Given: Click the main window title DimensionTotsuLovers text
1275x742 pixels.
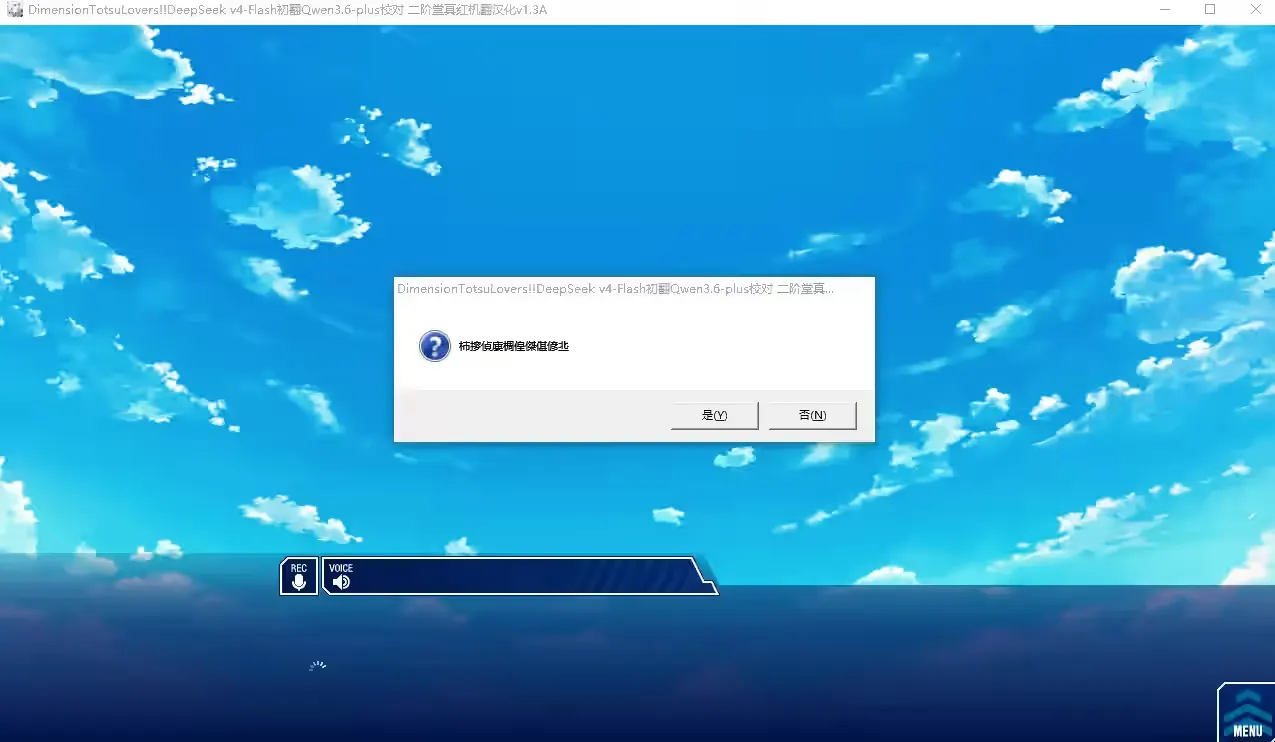Looking at the screenshot, I should pyautogui.click(x=287, y=10).
